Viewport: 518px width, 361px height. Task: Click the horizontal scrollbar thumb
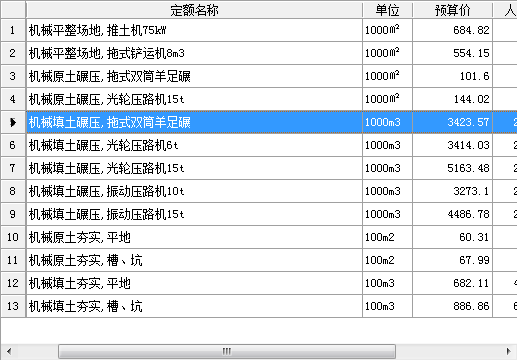[227, 351]
